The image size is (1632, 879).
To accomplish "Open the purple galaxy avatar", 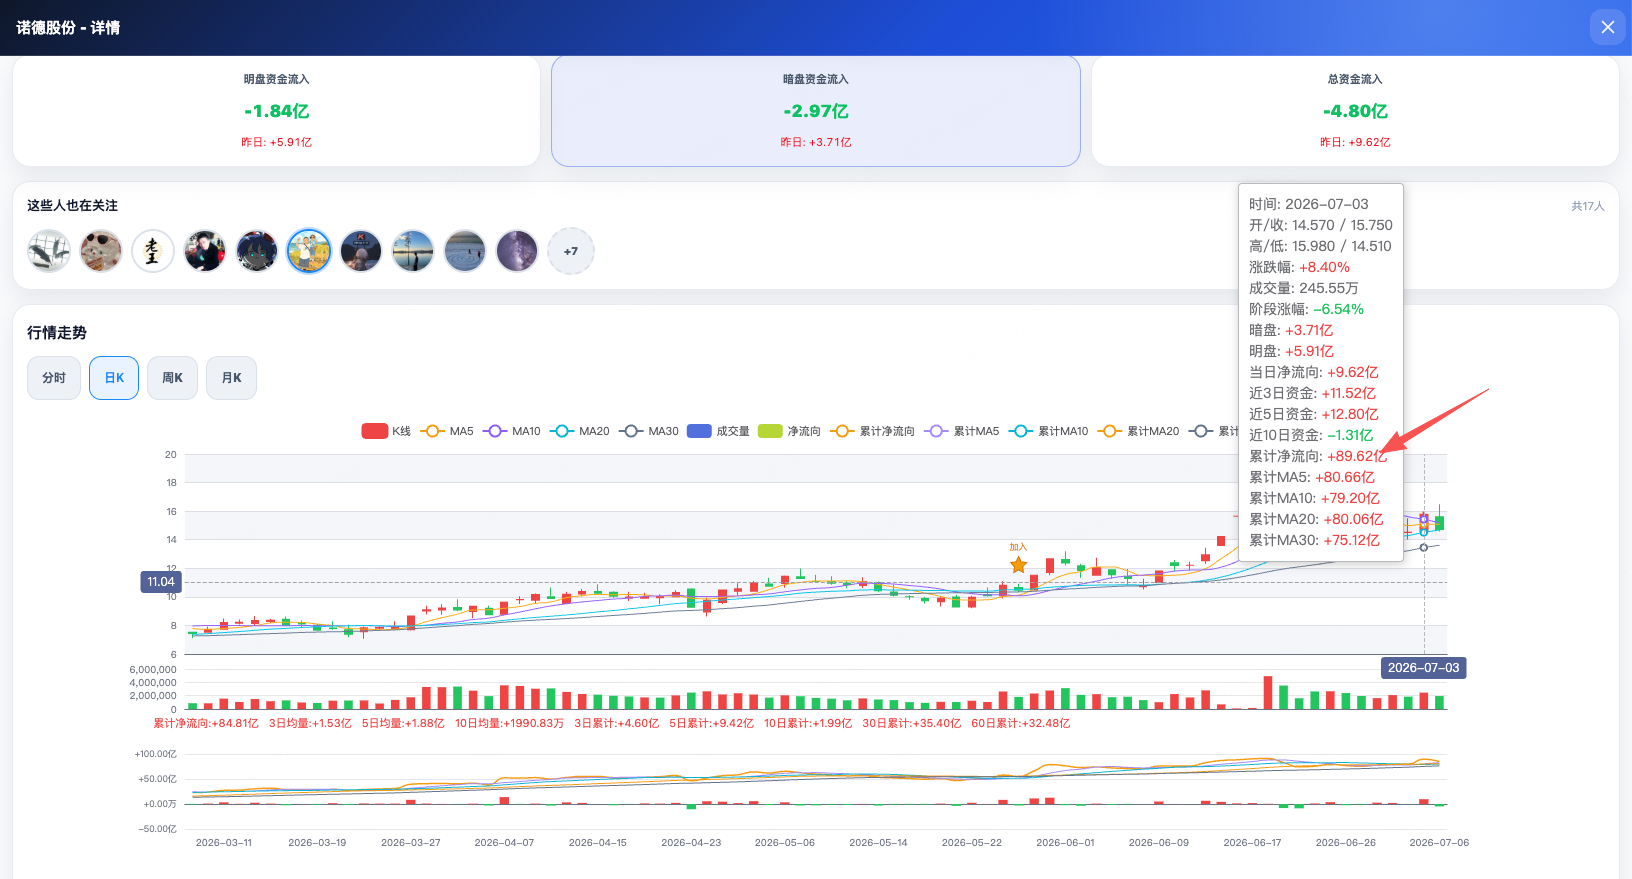I will pos(517,251).
